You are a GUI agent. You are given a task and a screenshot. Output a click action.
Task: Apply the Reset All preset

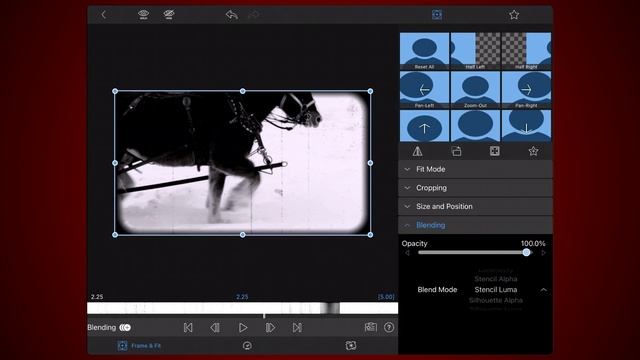pos(424,51)
